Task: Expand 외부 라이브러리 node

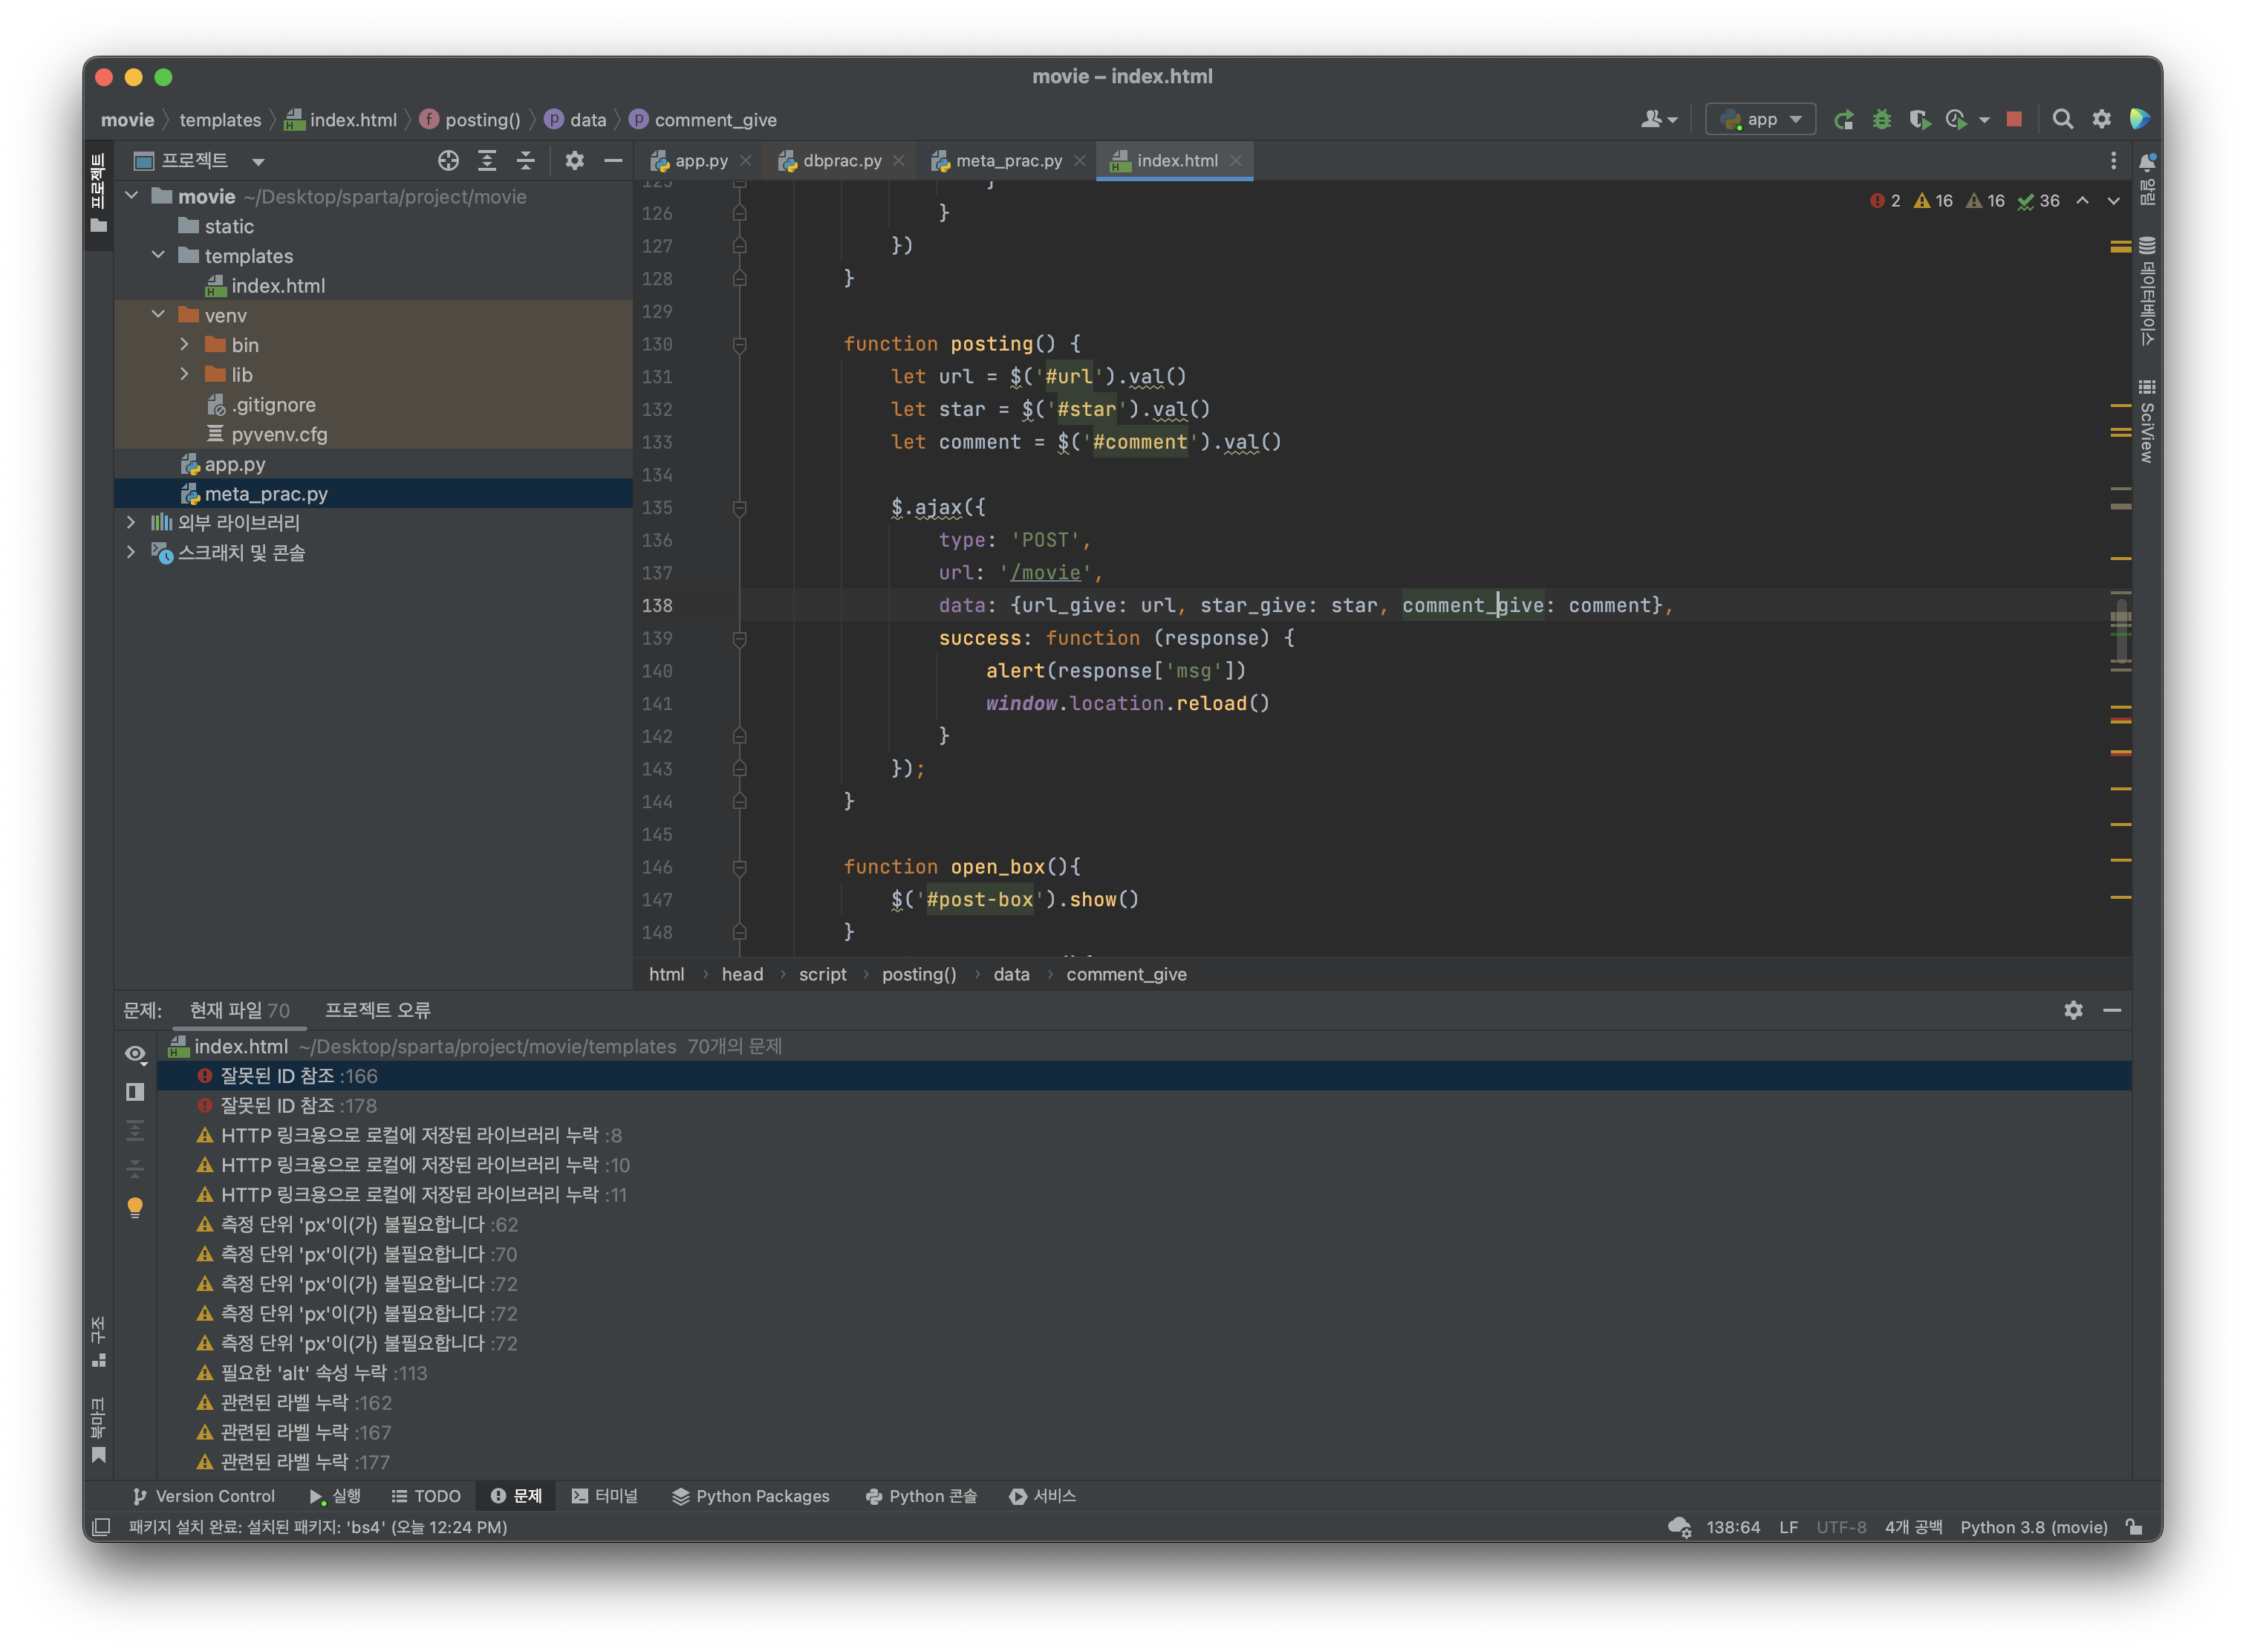Action: pyautogui.click(x=132, y=522)
